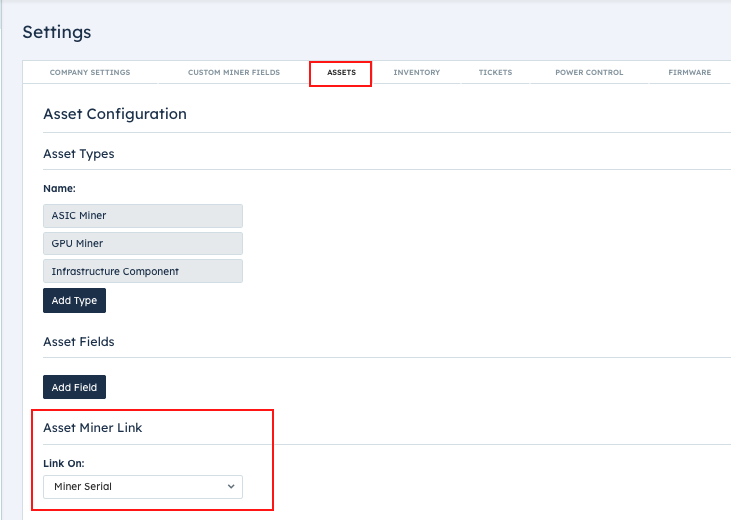
Task: Select the Infrastructure Component type field
Action: pyautogui.click(x=143, y=271)
